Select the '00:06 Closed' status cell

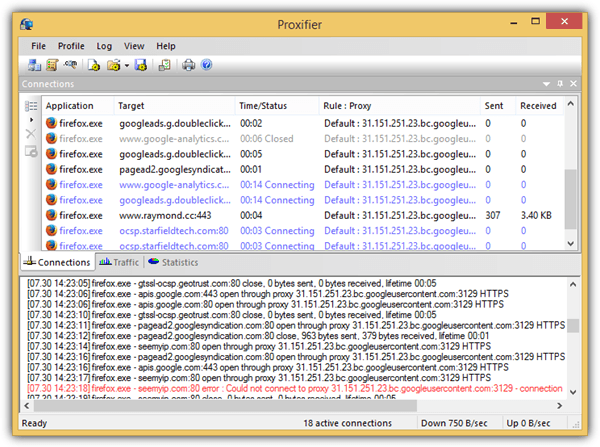coord(267,139)
